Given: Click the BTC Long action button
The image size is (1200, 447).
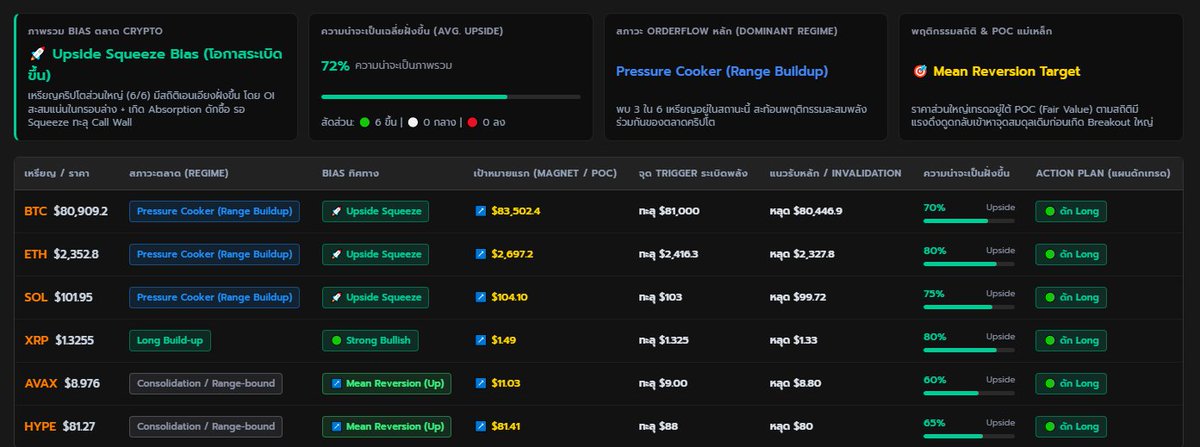Looking at the screenshot, I should point(1071,211).
